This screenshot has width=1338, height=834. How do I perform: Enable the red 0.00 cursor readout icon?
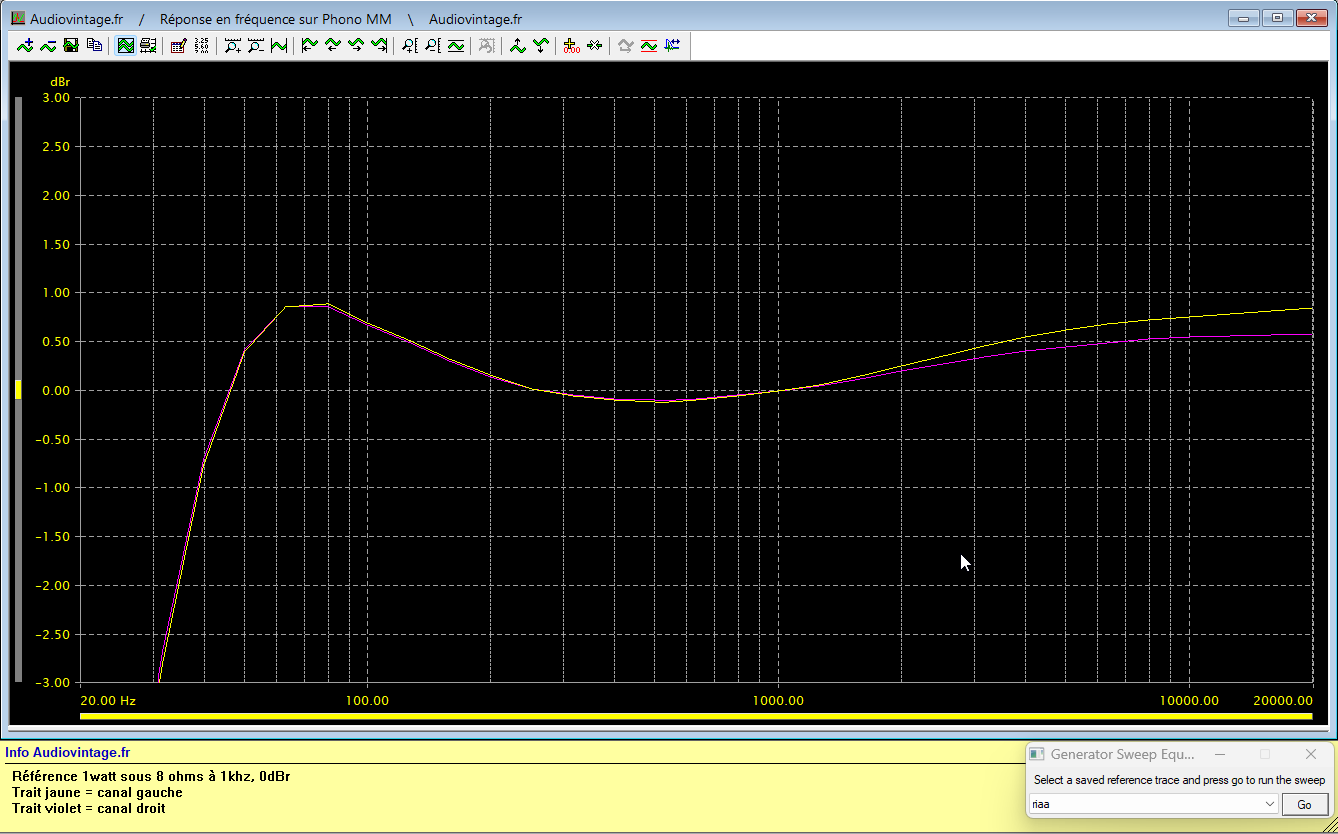click(572, 45)
